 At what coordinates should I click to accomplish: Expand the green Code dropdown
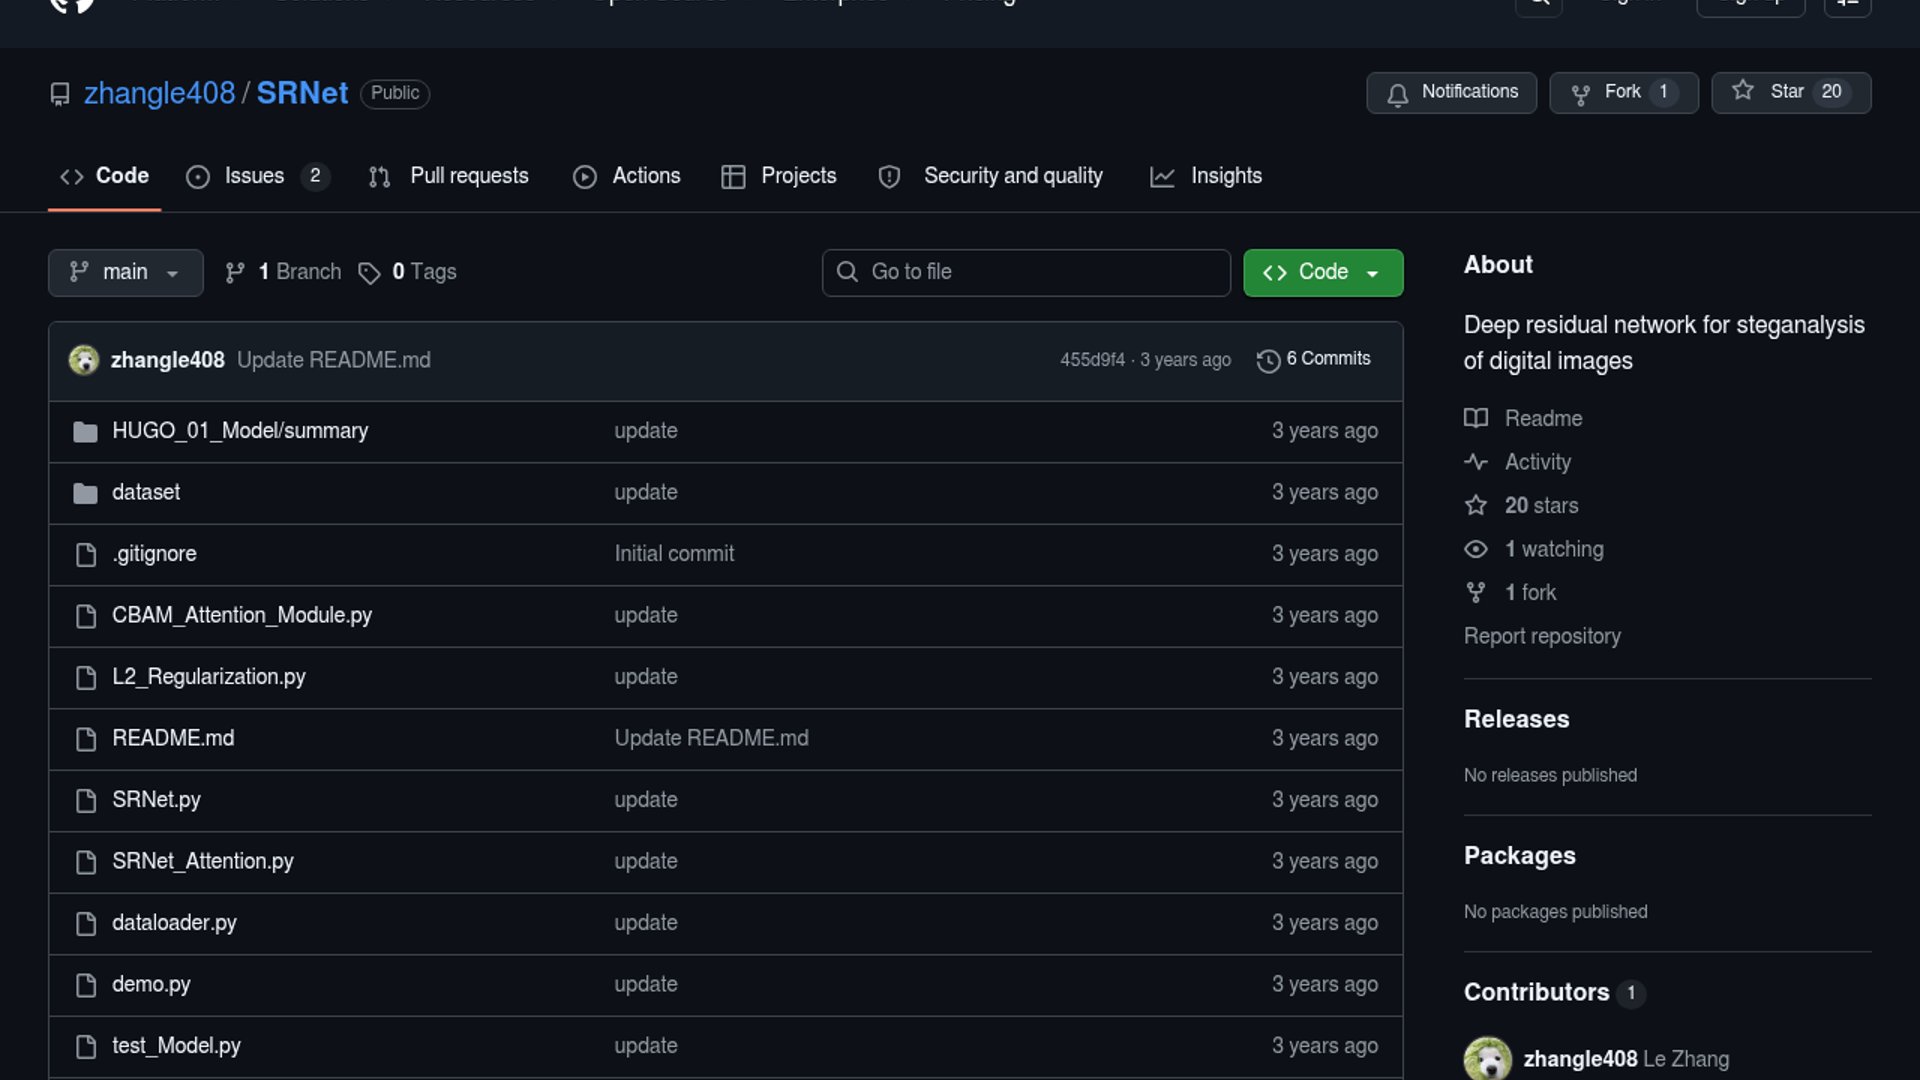coord(1322,272)
